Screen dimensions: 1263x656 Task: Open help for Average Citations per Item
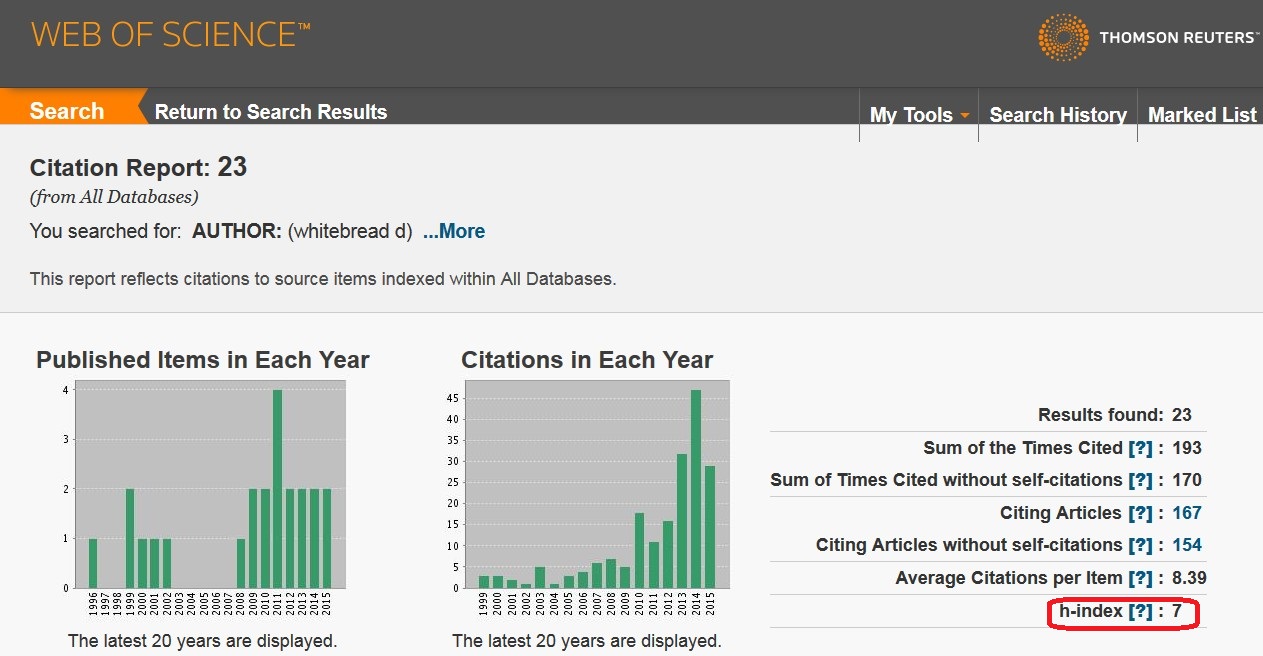[1140, 578]
